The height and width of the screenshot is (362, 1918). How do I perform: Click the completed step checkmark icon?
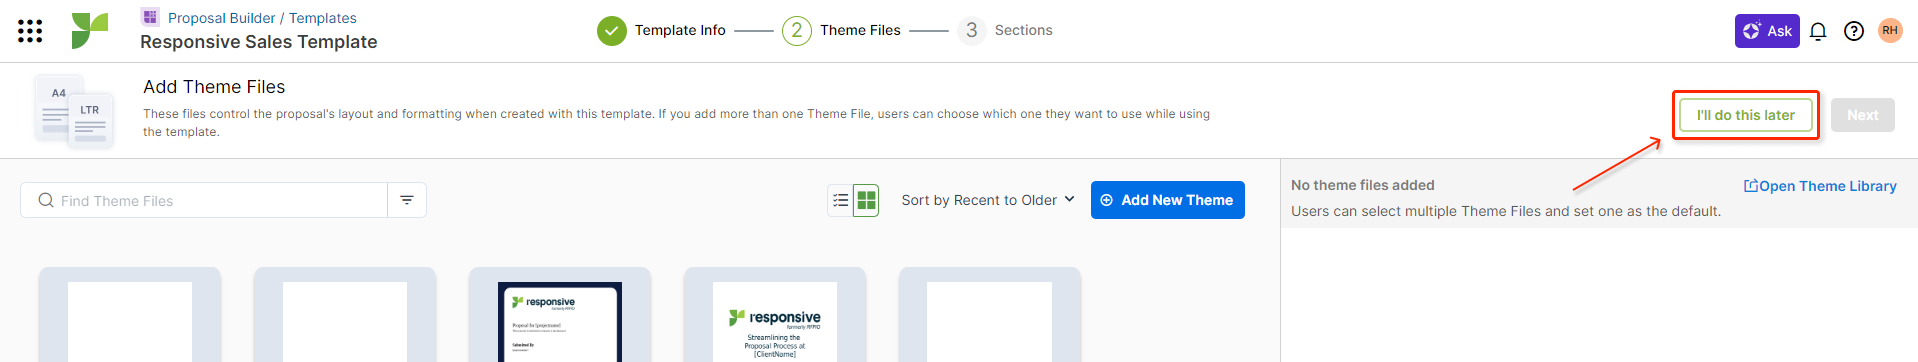(612, 31)
